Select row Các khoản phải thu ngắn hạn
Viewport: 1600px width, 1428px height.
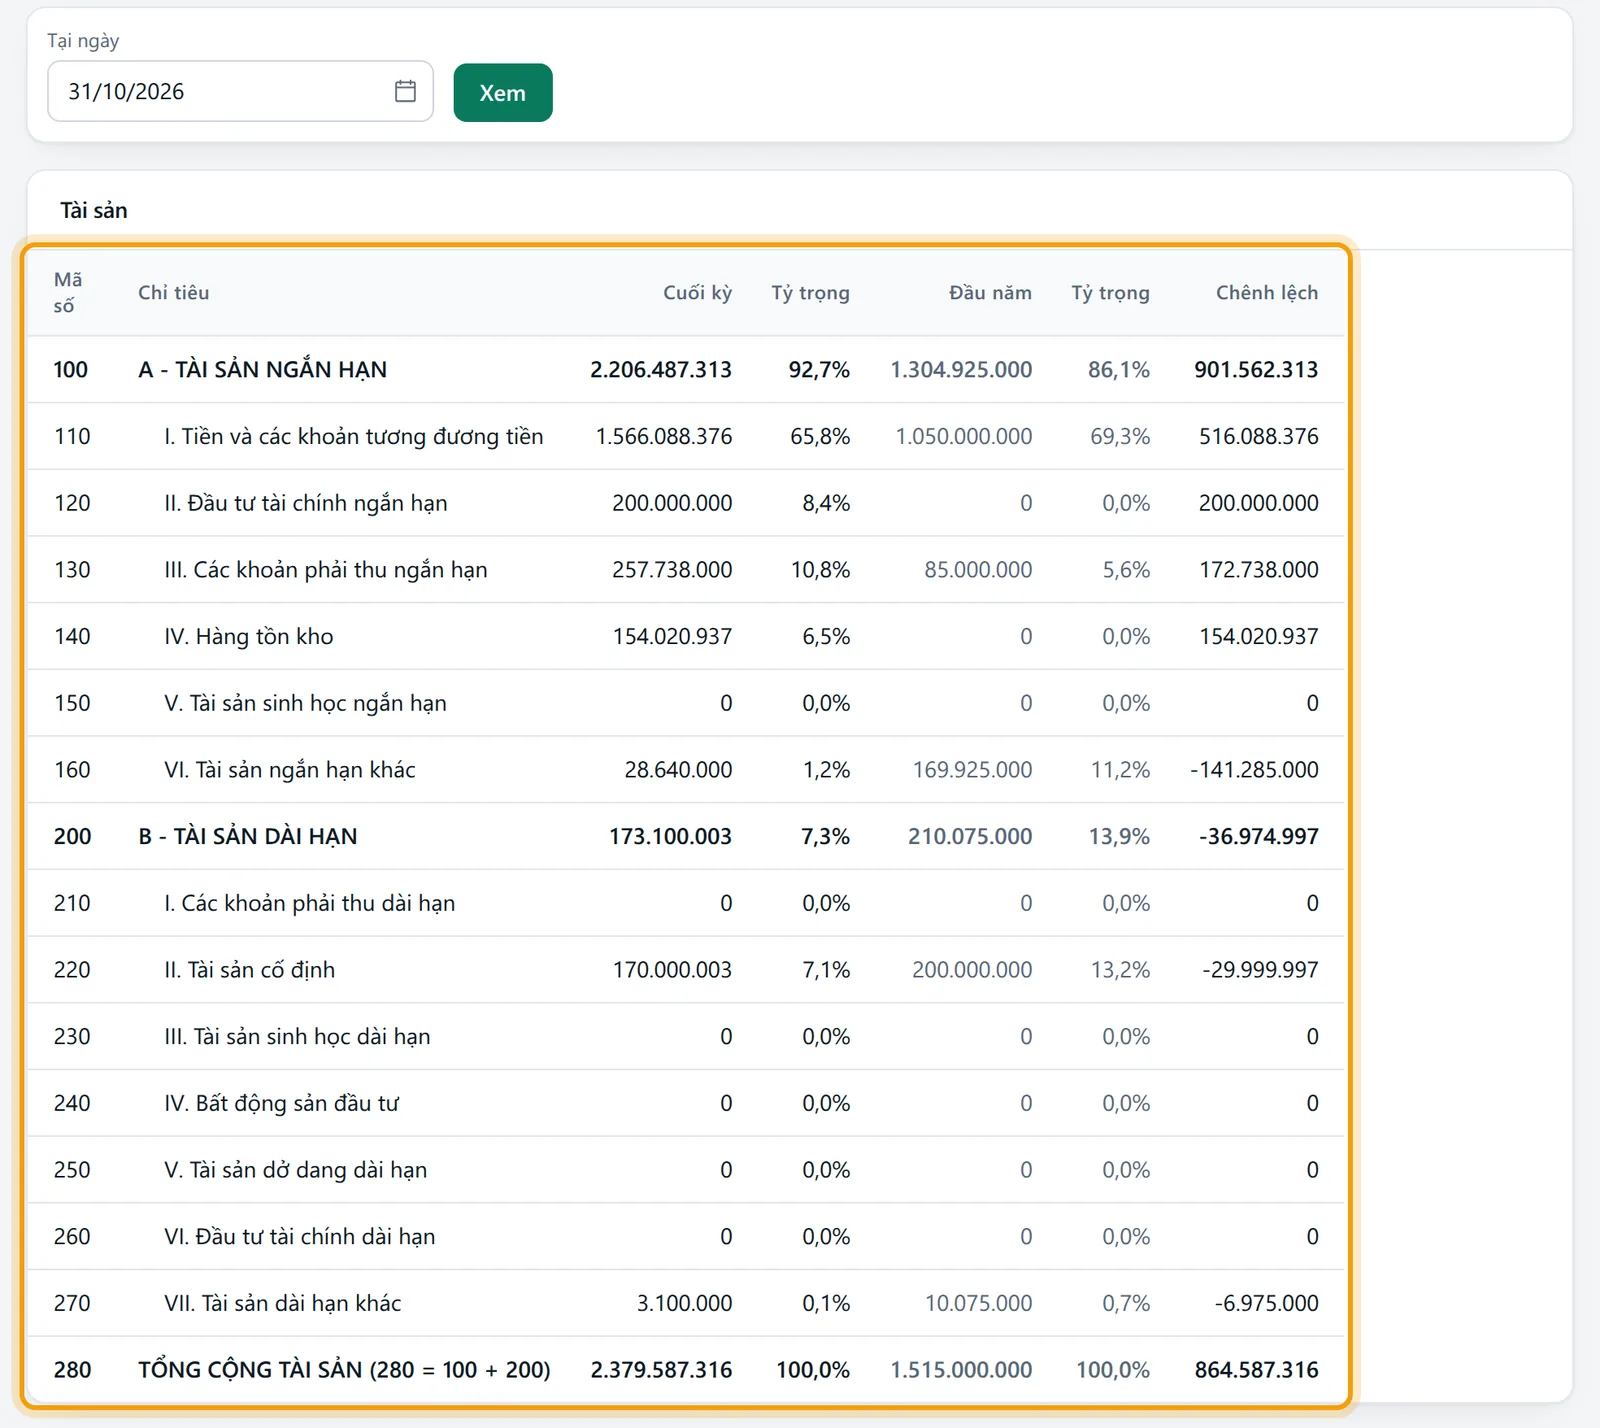(x=686, y=569)
